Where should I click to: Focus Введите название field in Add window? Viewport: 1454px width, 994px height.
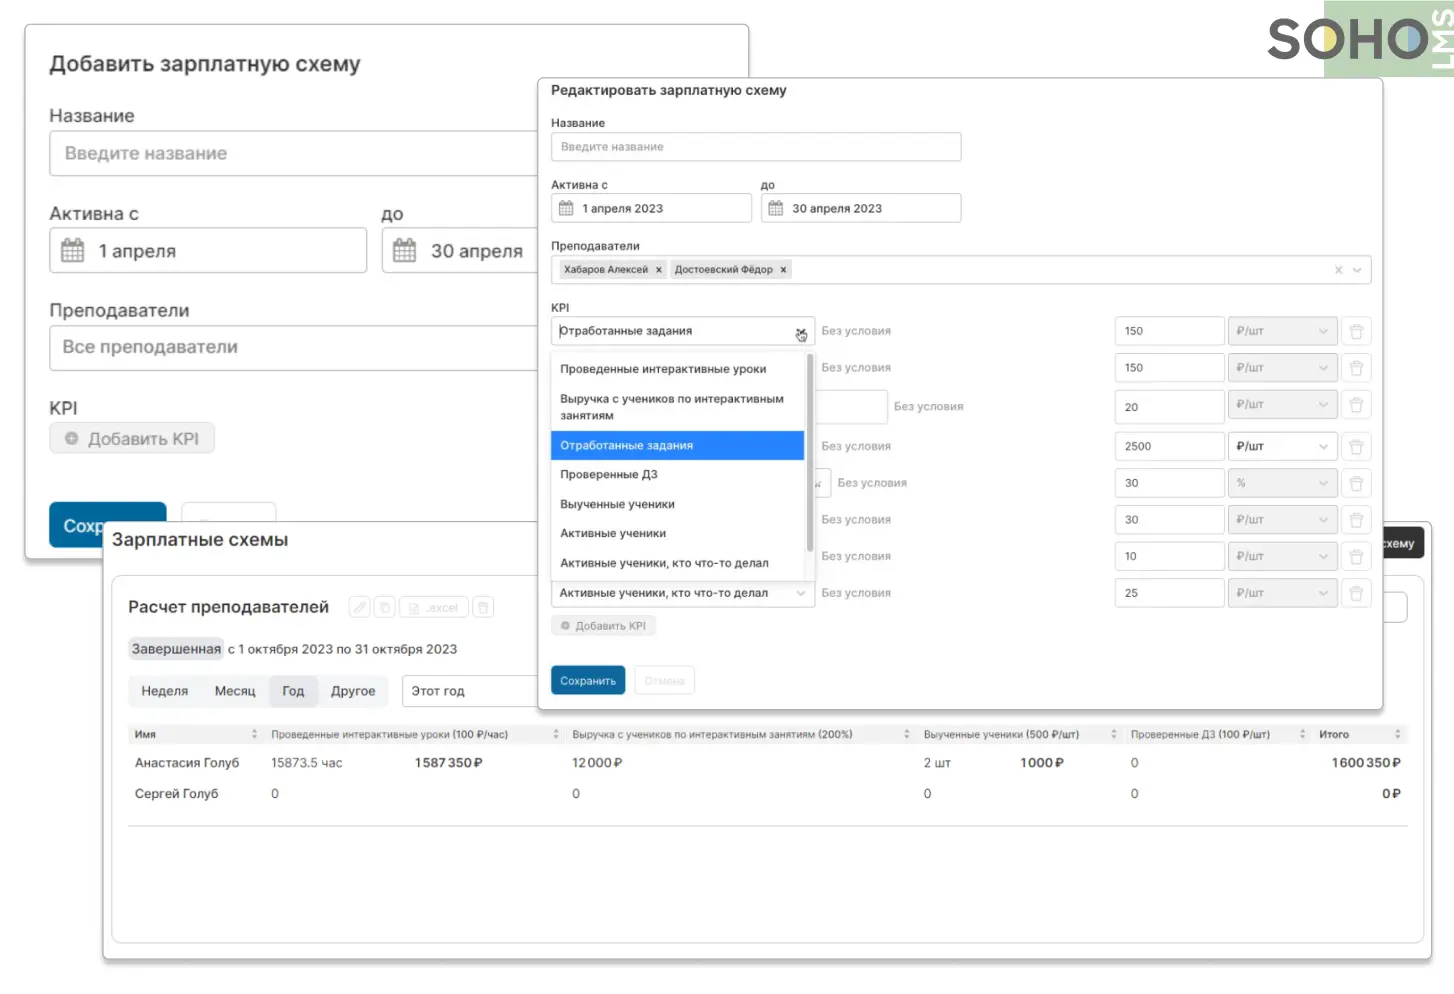pyautogui.click(x=293, y=153)
